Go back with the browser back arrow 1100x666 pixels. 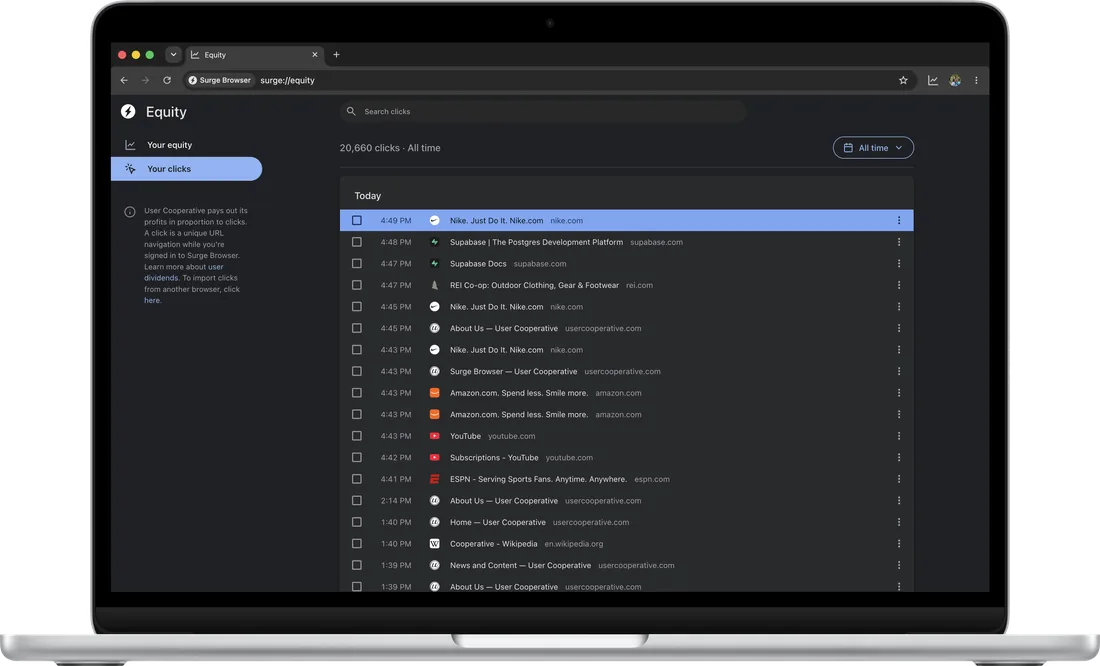pyautogui.click(x=124, y=81)
